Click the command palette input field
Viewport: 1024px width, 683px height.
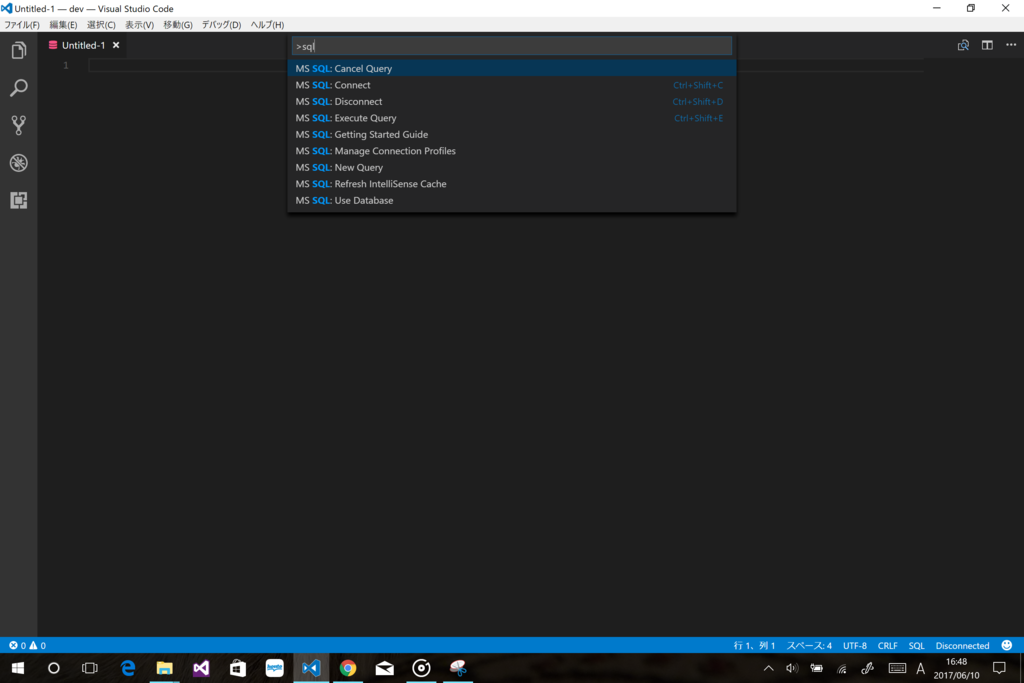pyautogui.click(x=511, y=46)
